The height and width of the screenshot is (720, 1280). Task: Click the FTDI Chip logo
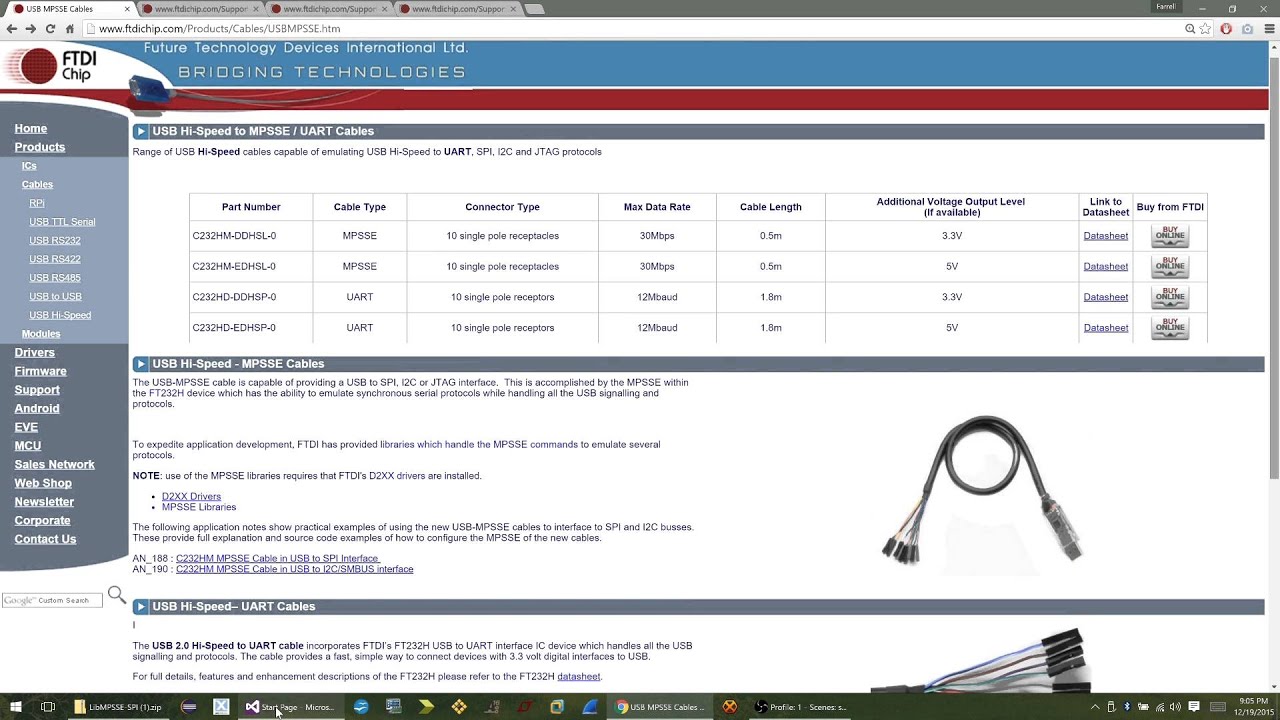tap(52, 66)
